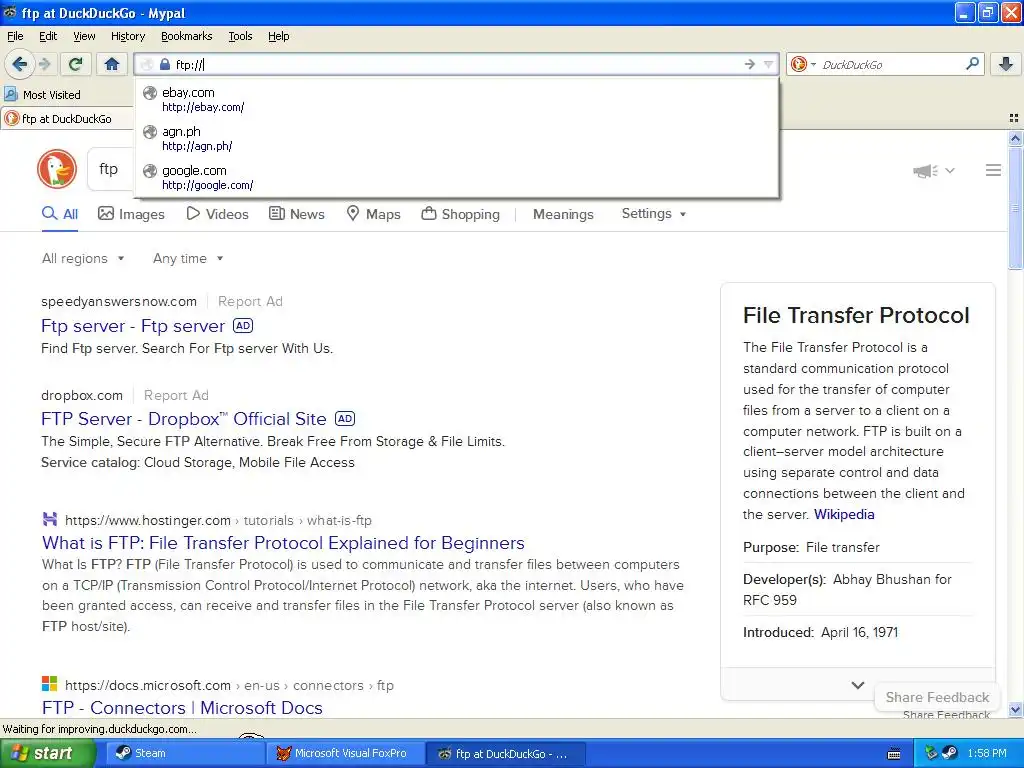
Task: Open the home page icon
Action: 112,64
